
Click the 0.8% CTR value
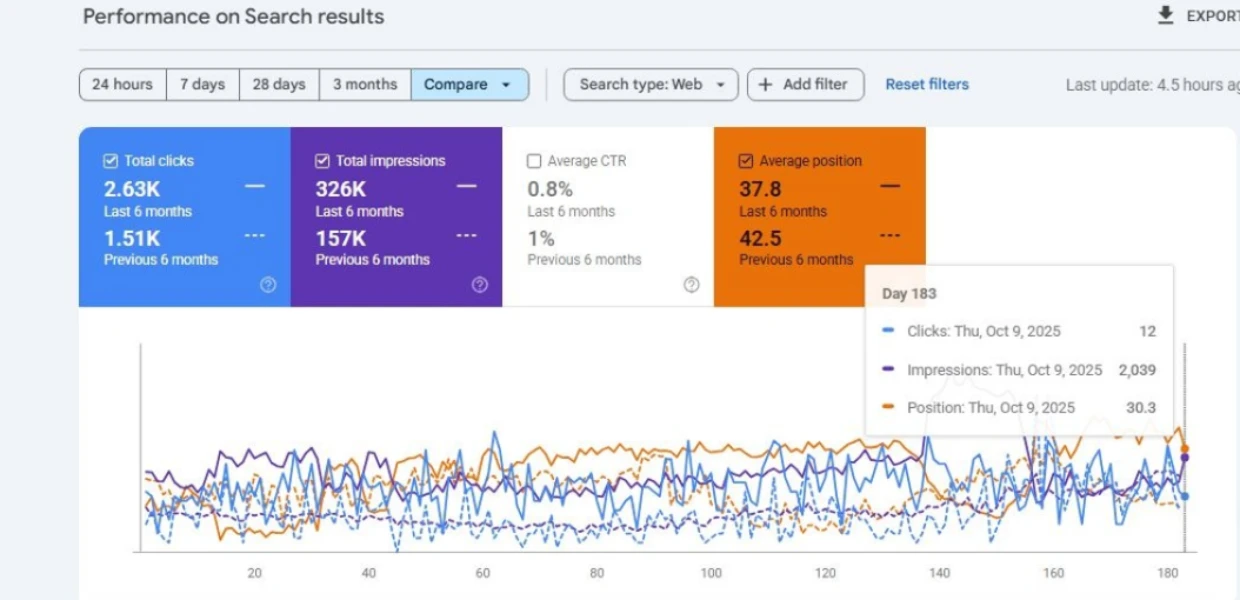550,189
